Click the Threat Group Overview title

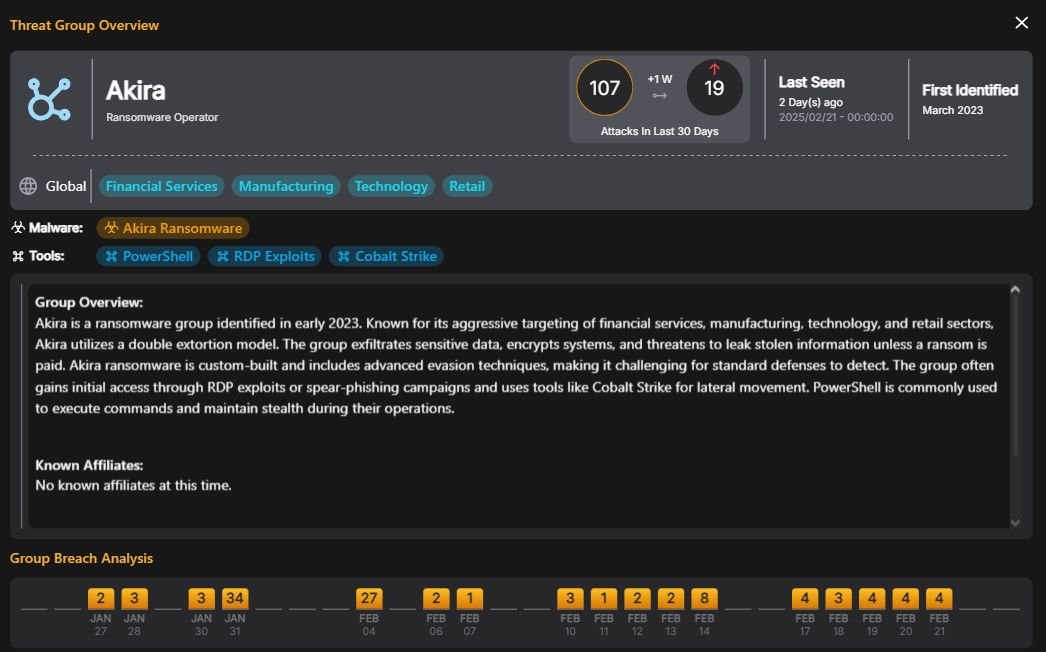(84, 25)
